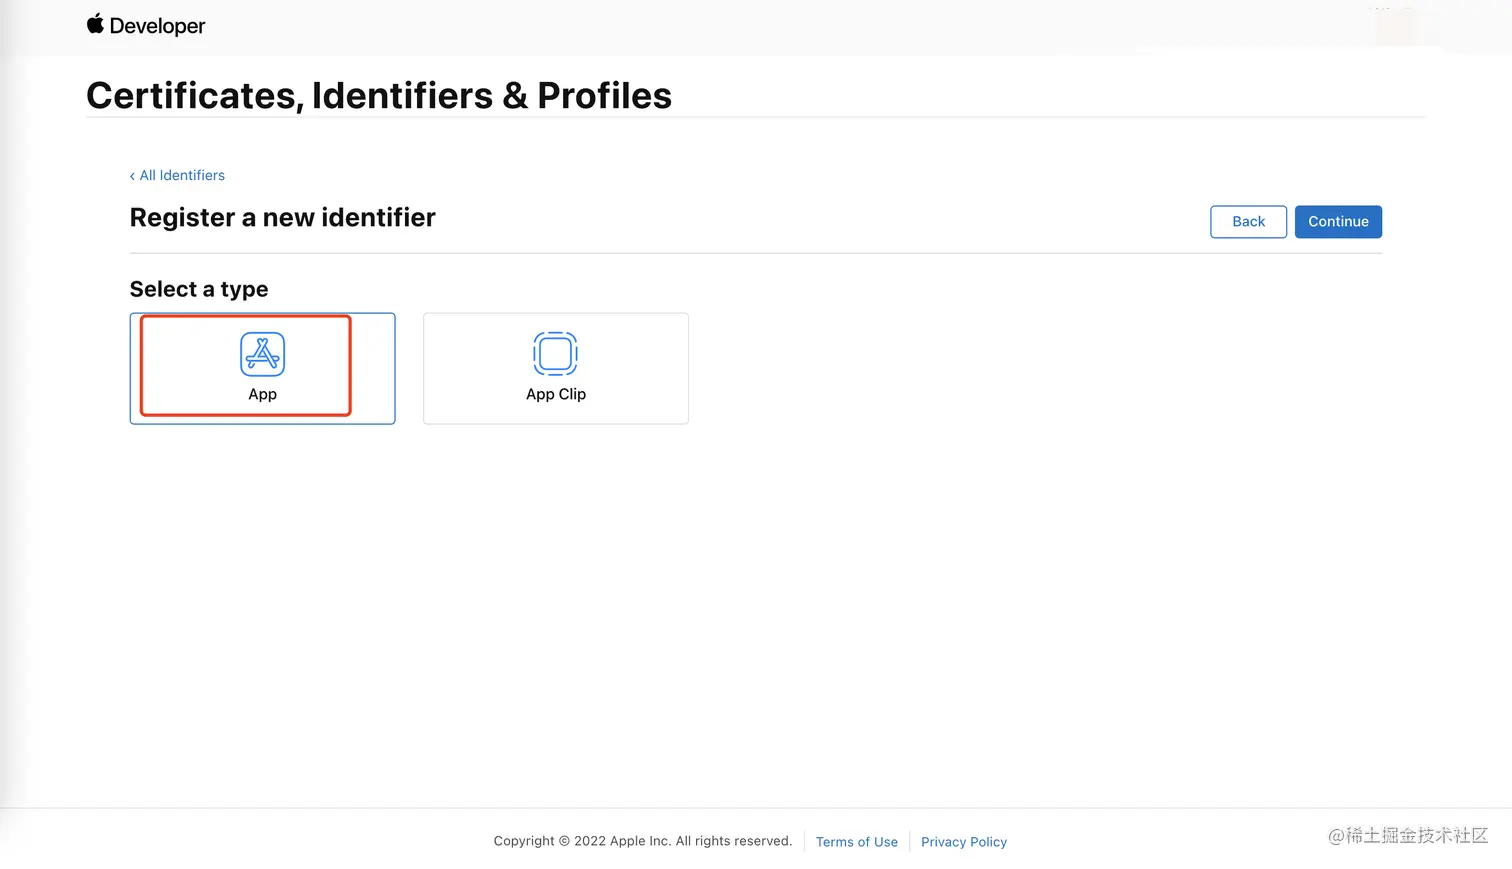The width and height of the screenshot is (1512, 869).
Task: Click the "App Clip" text label
Action: click(x=555, y=394)
